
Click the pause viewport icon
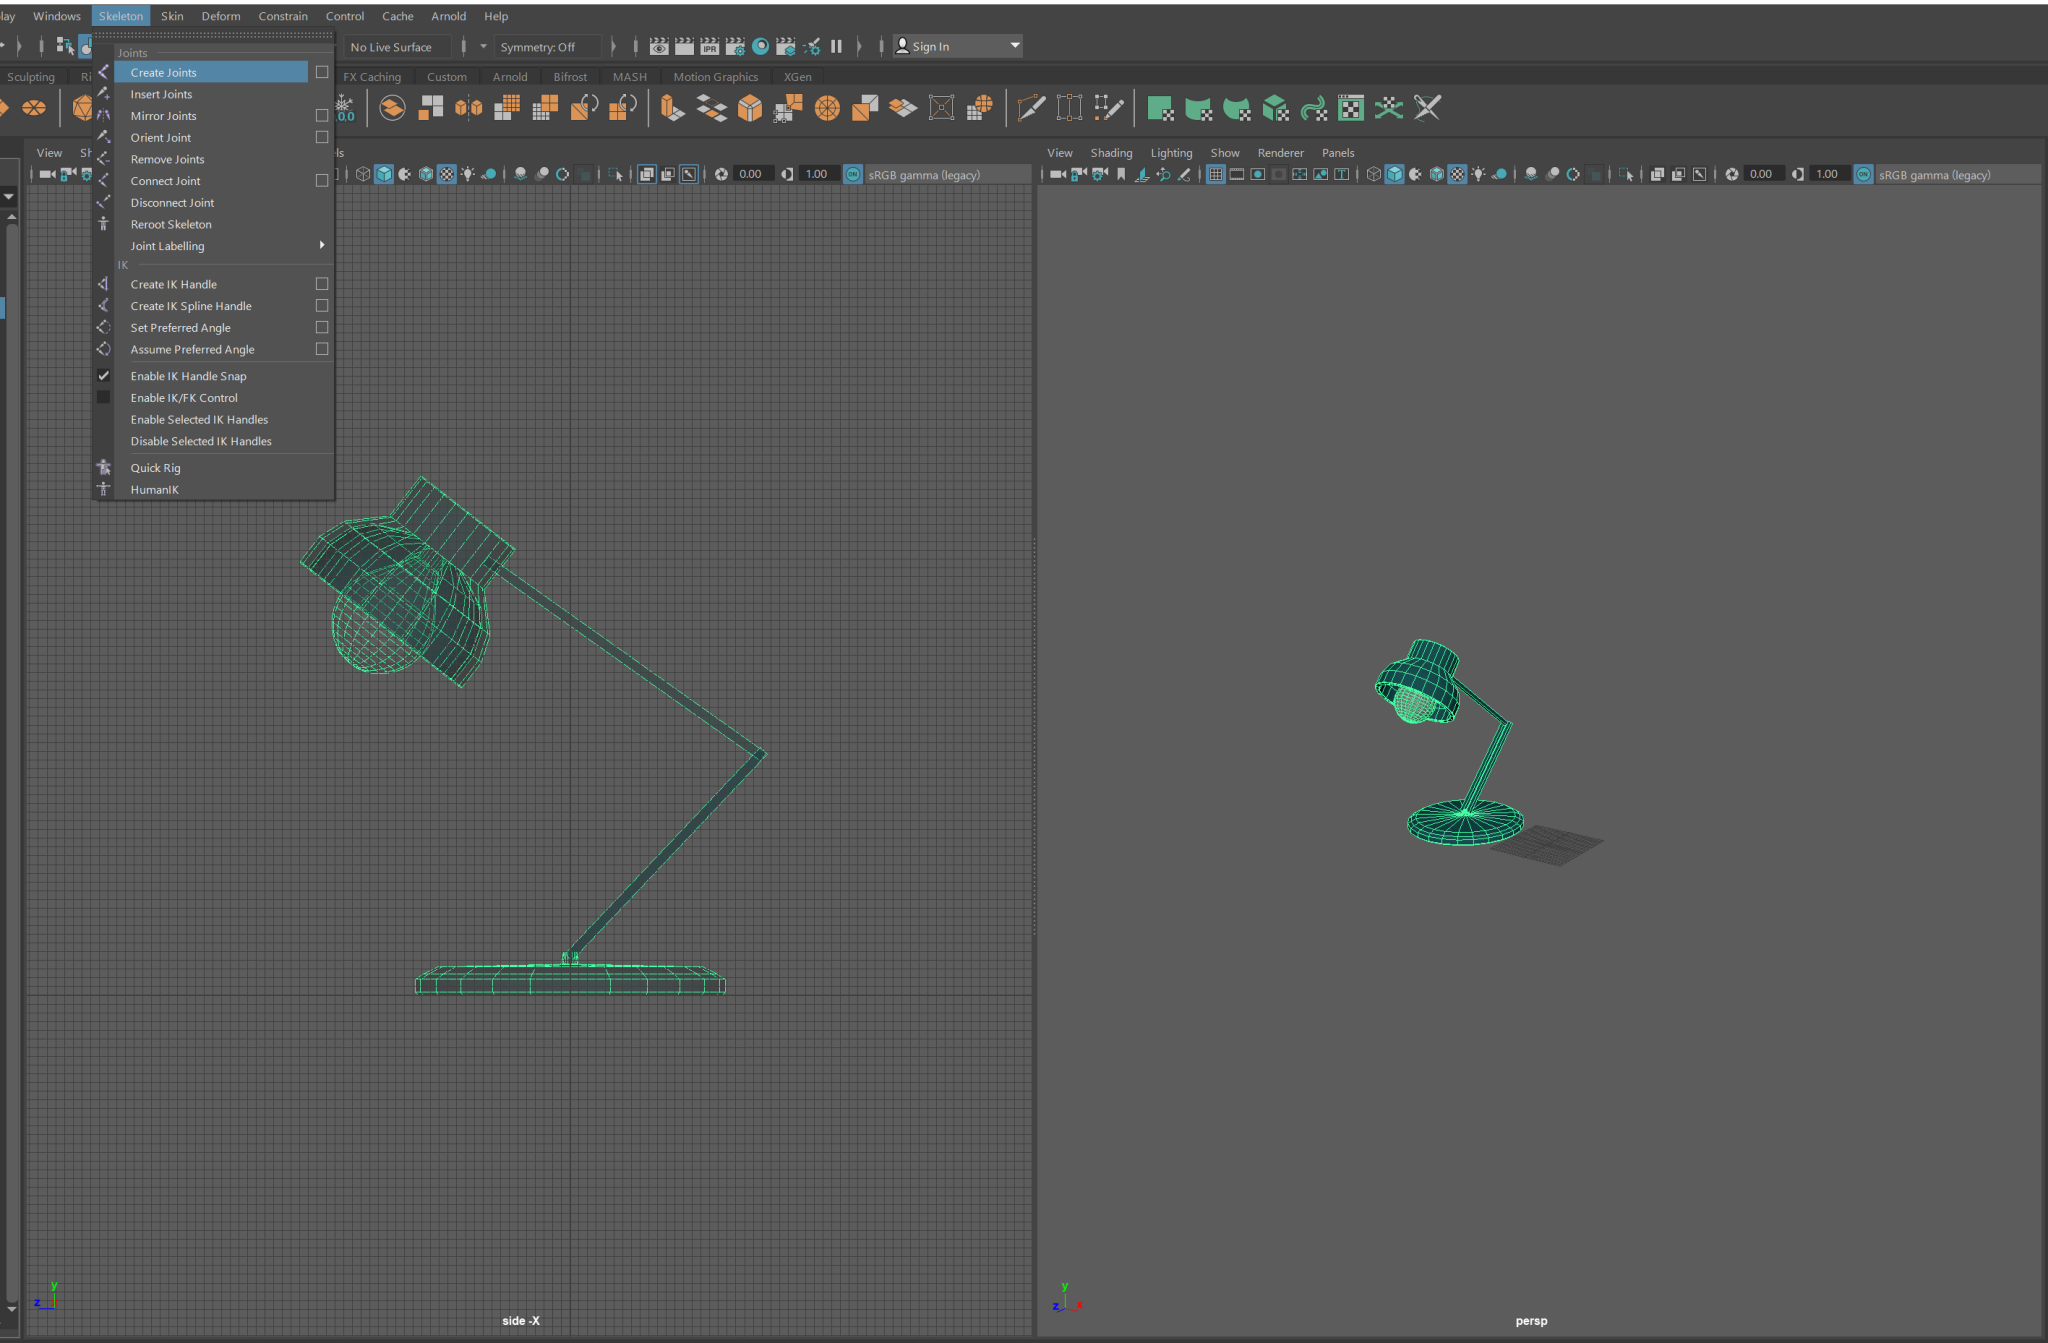(836, 46)
